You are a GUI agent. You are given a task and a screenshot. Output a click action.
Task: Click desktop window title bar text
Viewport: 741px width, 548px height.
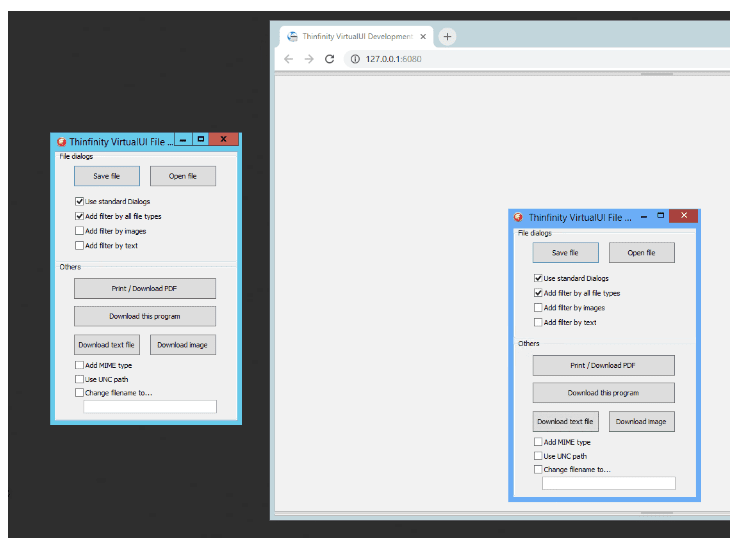121,142
